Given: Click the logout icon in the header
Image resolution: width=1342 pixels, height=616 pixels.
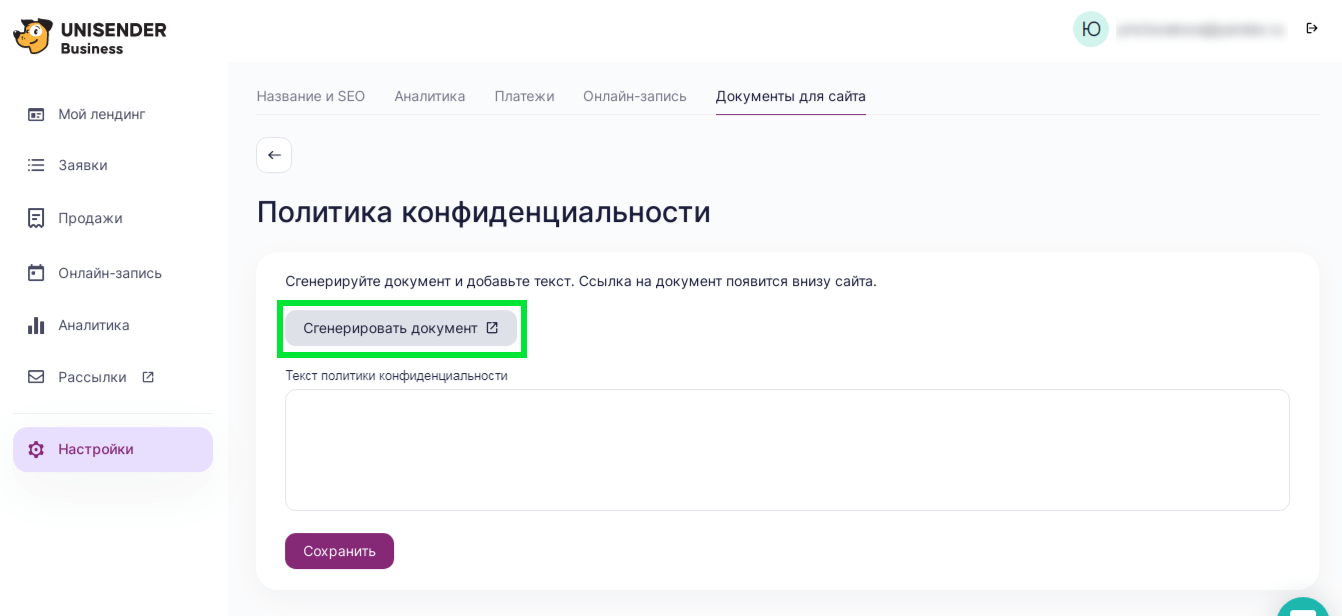Looking at the screenshot, I should (x=1312, y=28).
